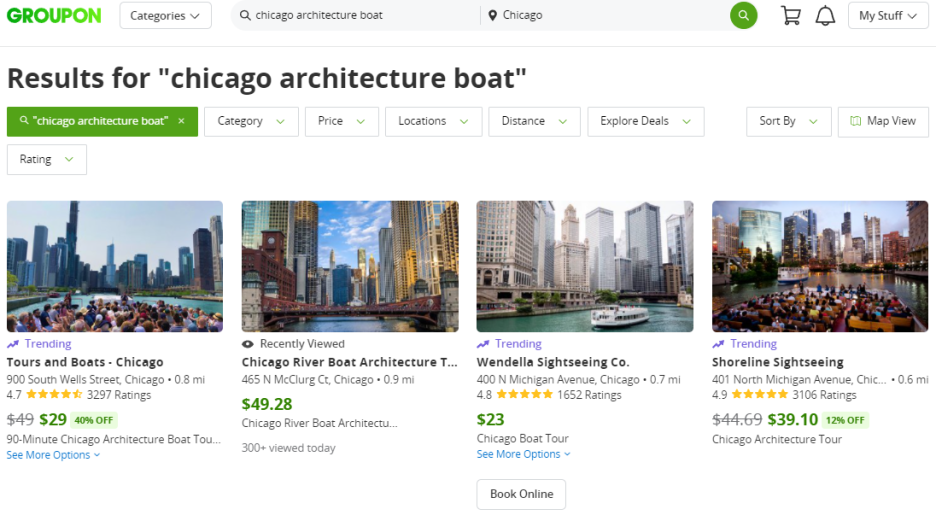This screenshot has width=936, height=515.
Task: Expand See More Options under Tours and Boats
Action: 53,455
